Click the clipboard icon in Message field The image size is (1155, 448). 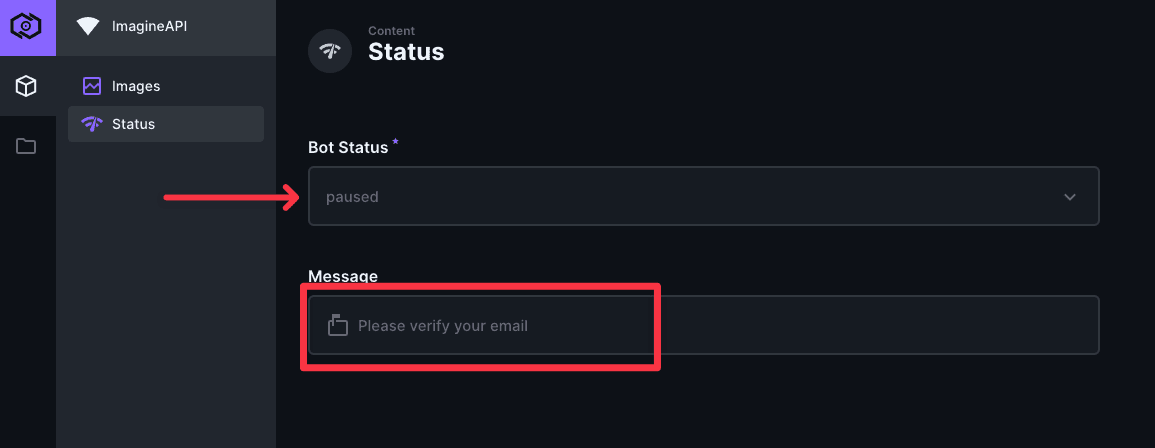[338, 326]
